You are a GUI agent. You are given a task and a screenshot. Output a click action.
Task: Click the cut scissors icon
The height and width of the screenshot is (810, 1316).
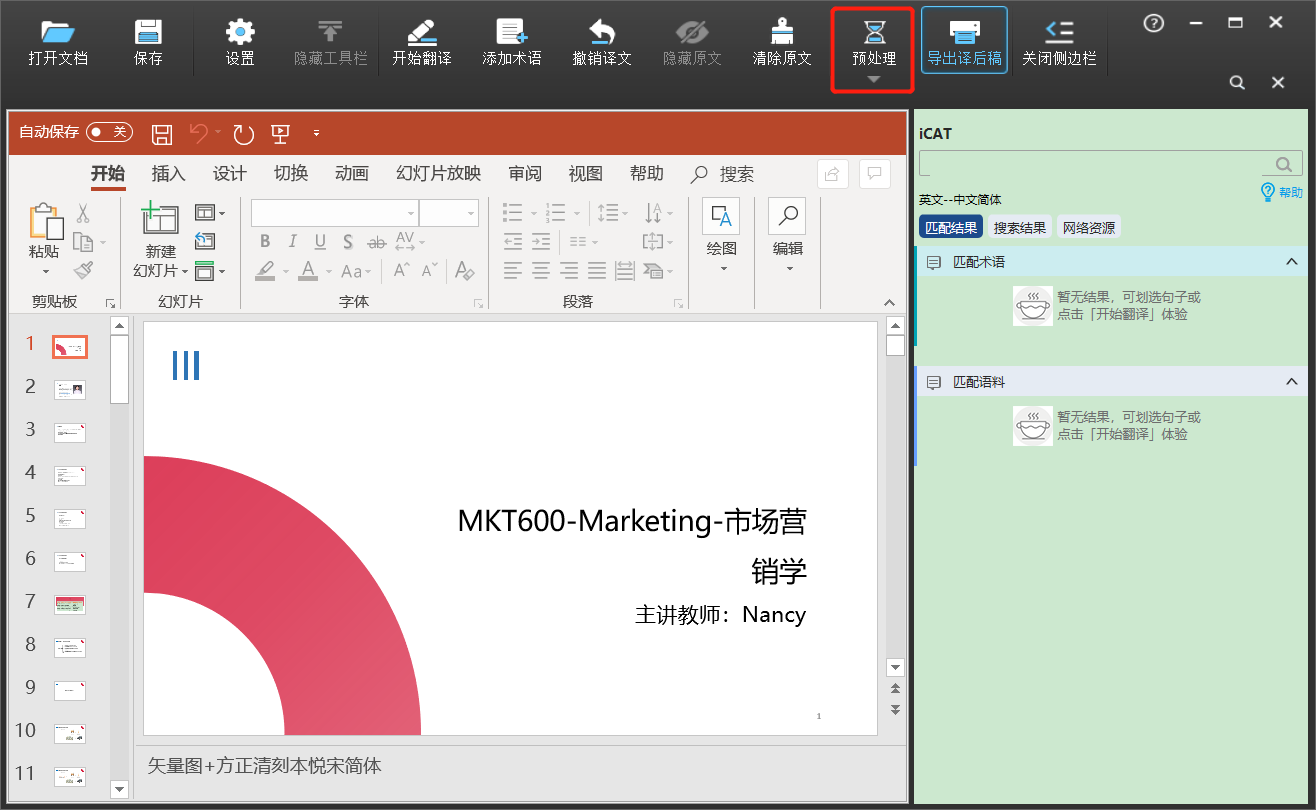[83, 214]
